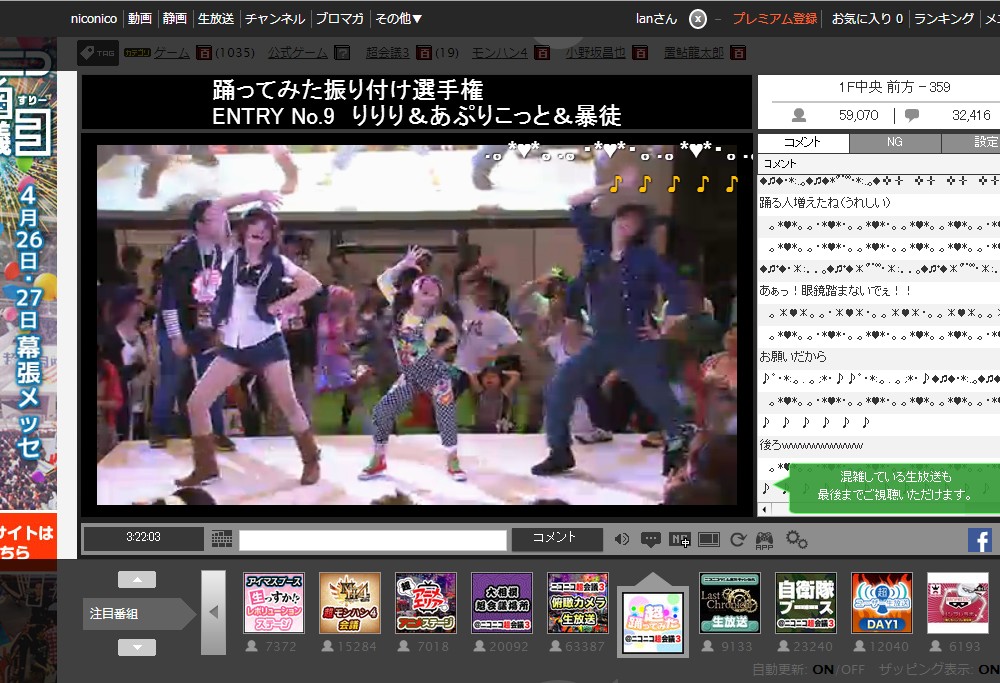Open the NG filter settings icon
This screenshot has height=683, width=1000.
(x=680, y=540)
